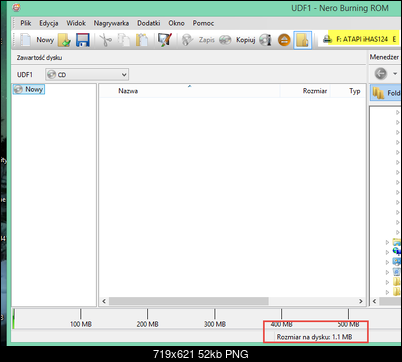Screen dimensions: 402x362
Task: Select the Fold folders tab in Menedżer
Action: pos(385,93)
